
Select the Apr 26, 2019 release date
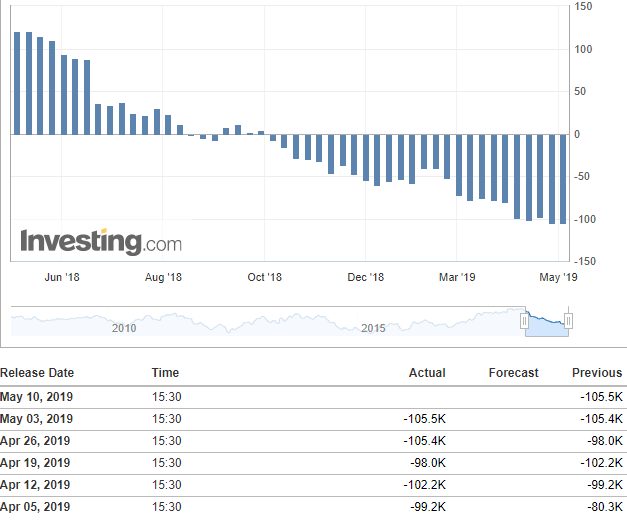pyautogui.click(x=35, y=441)
